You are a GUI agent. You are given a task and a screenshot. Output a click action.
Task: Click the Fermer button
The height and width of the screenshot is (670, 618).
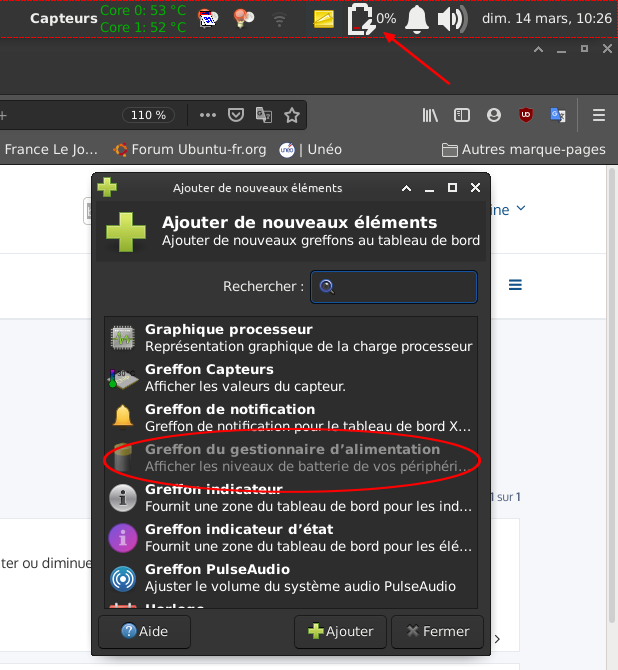tap(437, 631)
